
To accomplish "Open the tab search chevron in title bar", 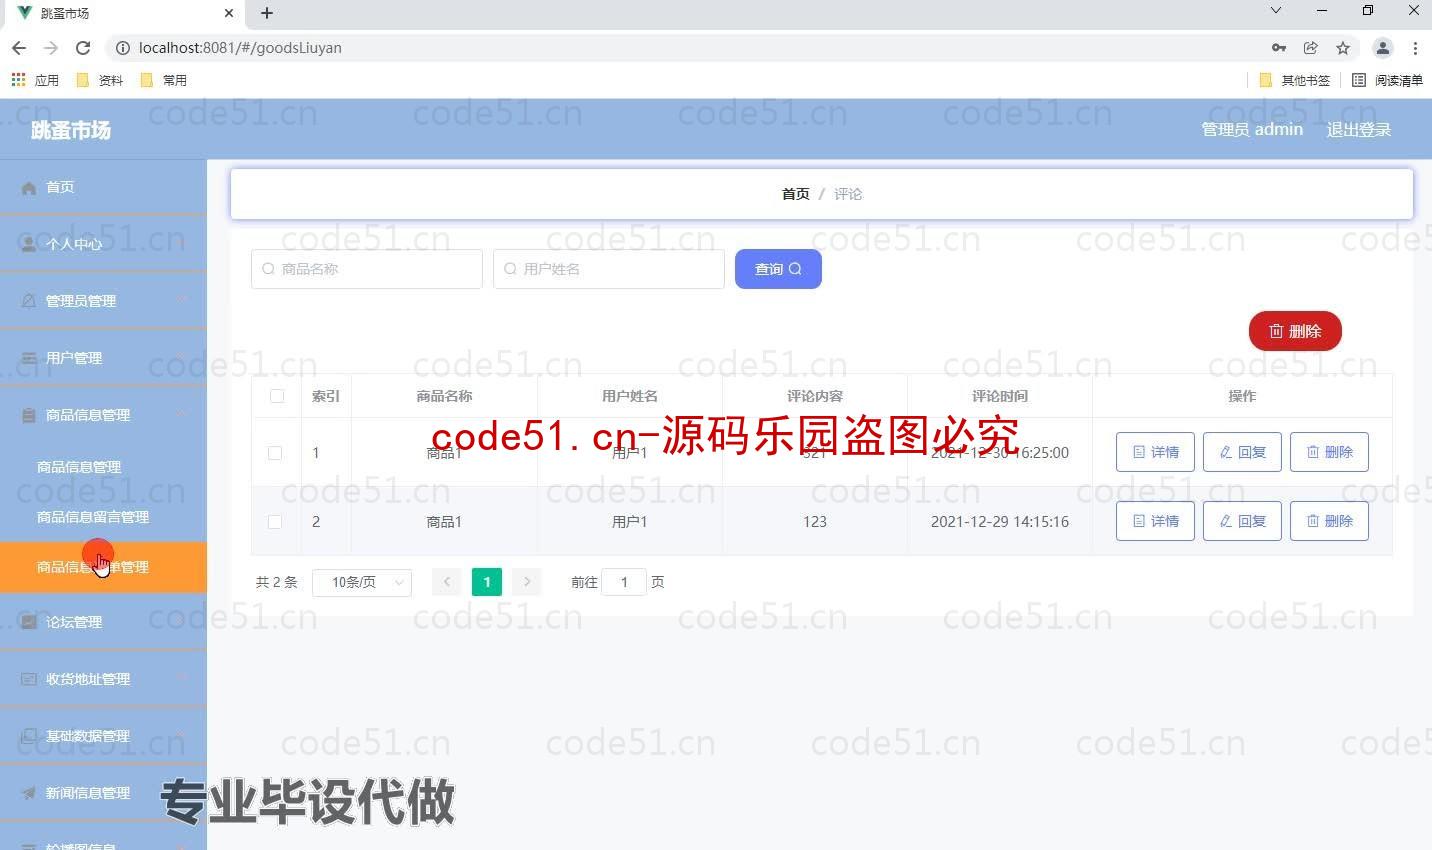I will 1276,11.
